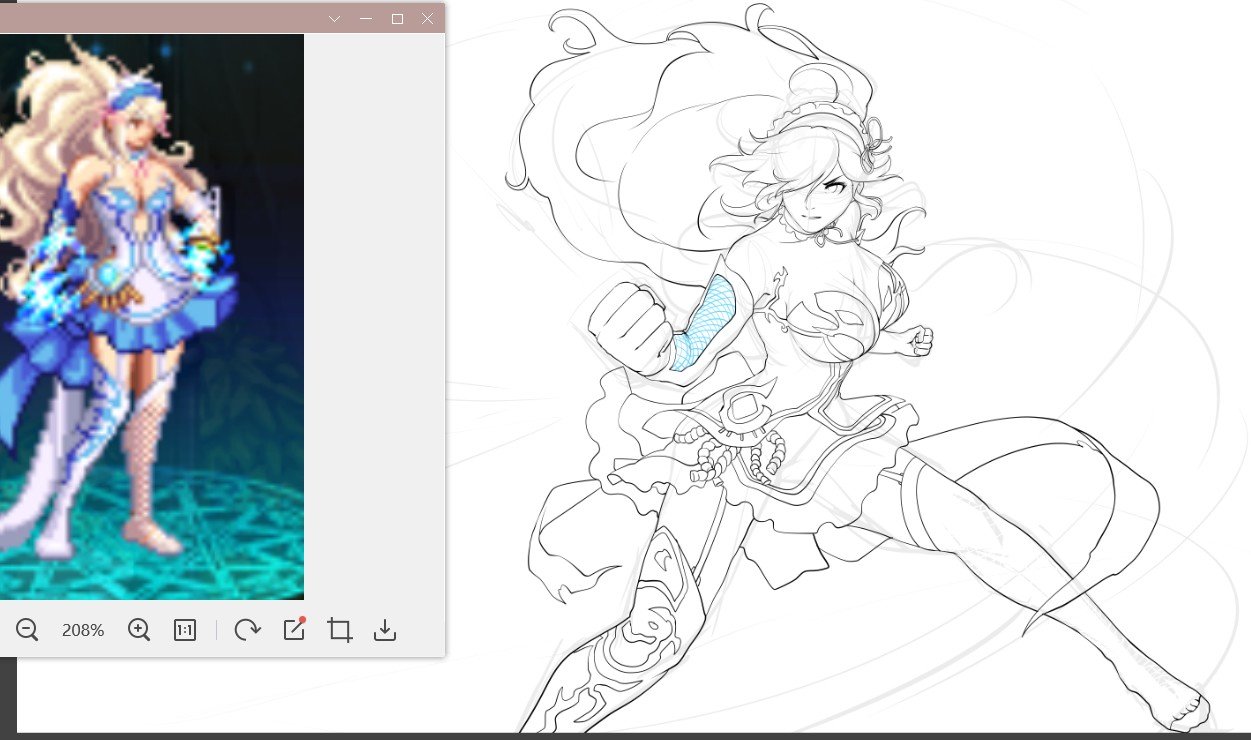
Task: Open the viewer title bar dropdown chevron
Action: (335, 19)
